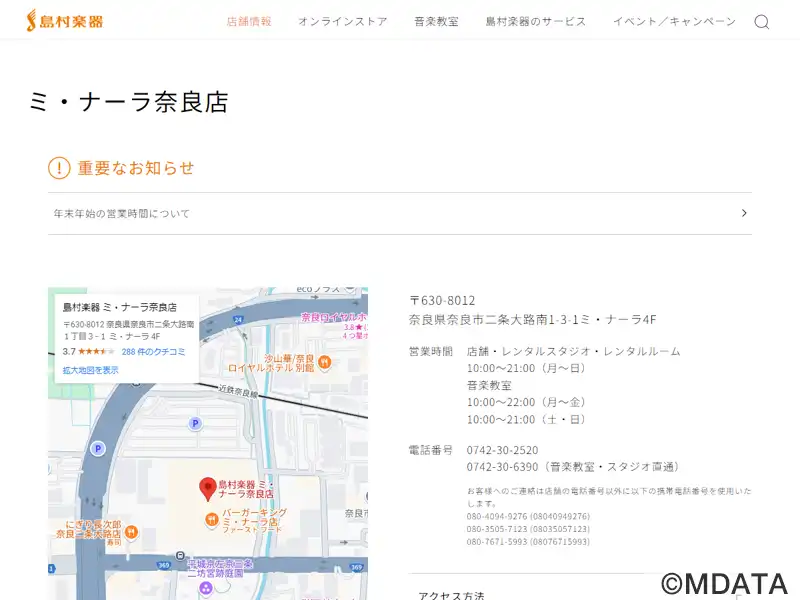This screenshot has width=800, height=600.
Task: Click 島村楽器 ミ・ナーラ奈良店 map card title
Action: pyautogui.click(x=119, y=307)
